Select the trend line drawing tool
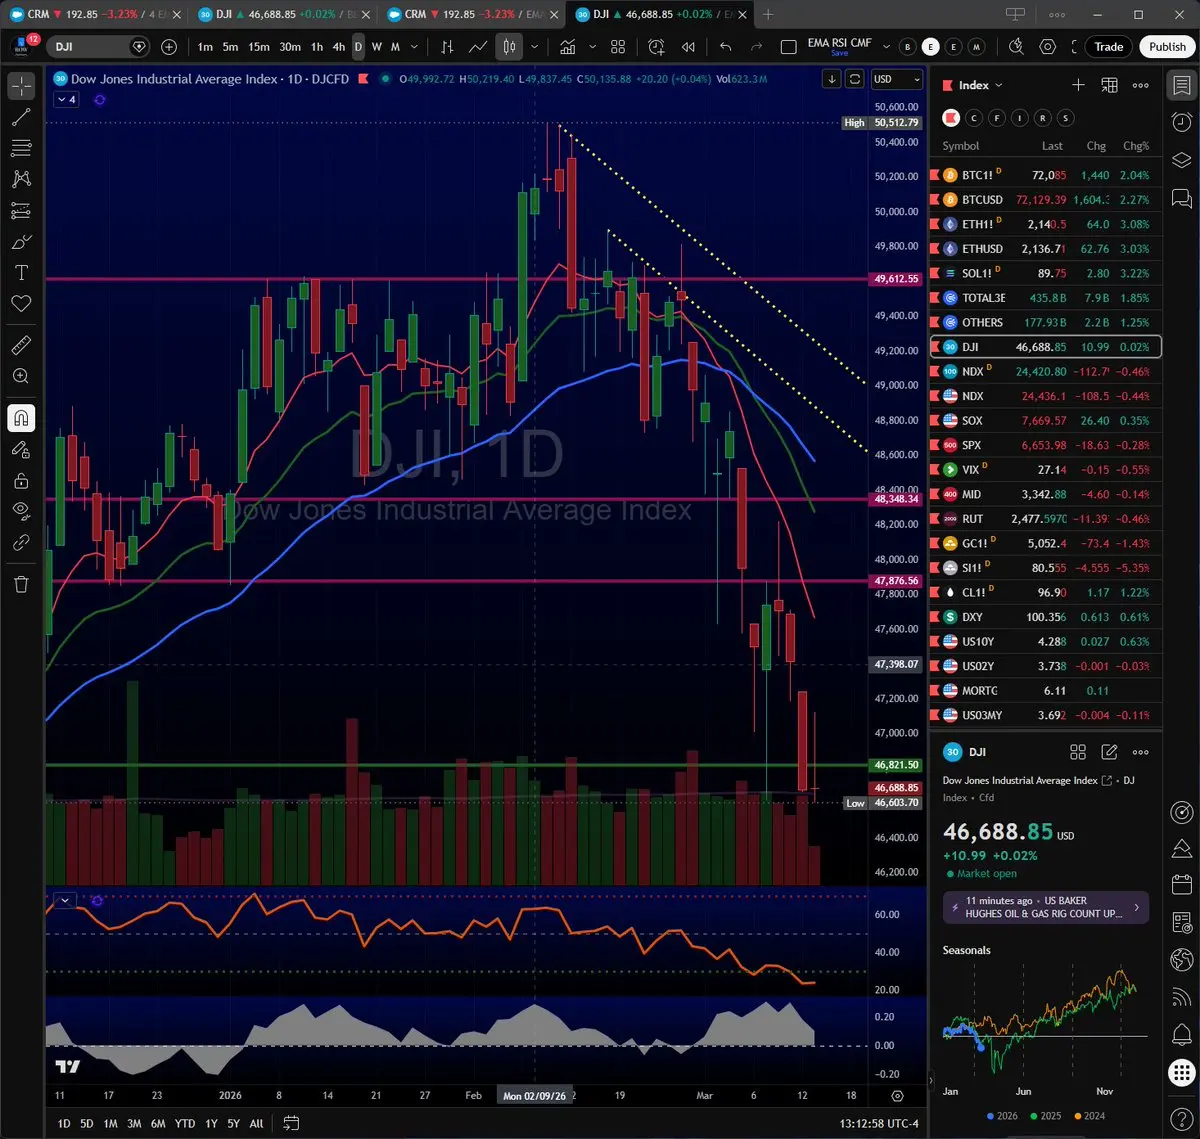The height and width of the screenshot is (1139, 1200). click(21, 117)
